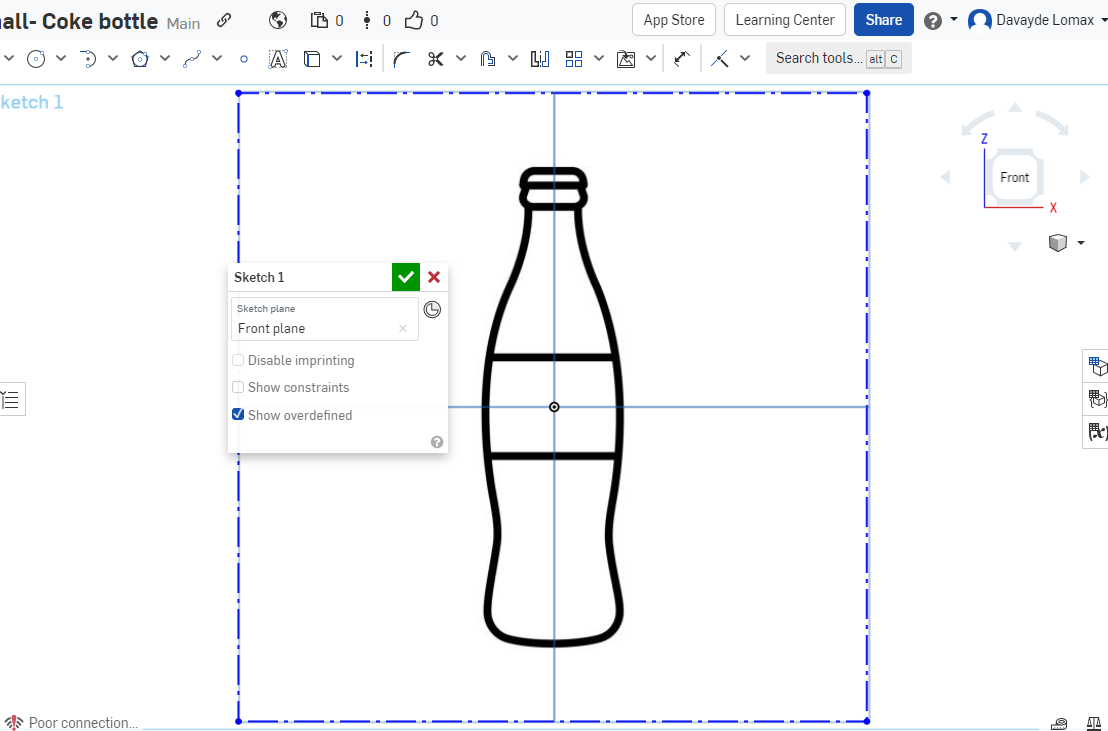Expand the Trim tool dropdown arrow
Image resolution: width=1108 pixels, height=731 pixels.
pyautogui.click(x=461, y=59)
